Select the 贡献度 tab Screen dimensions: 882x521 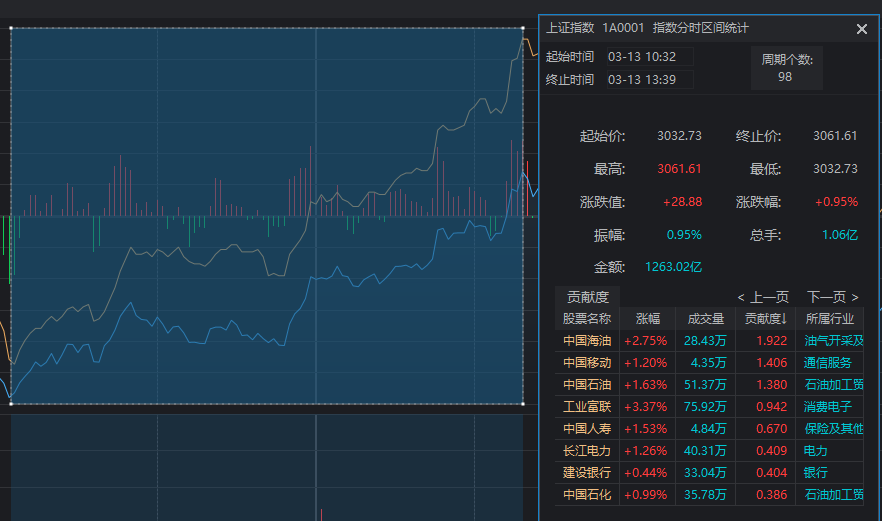[587, 296]
